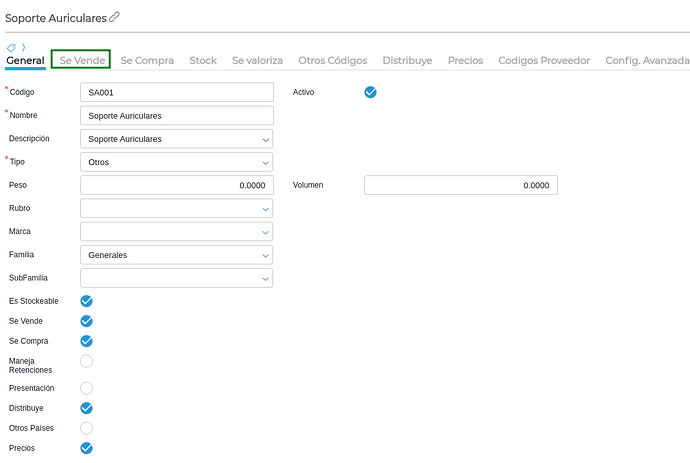Disable the Distribuye checkbox
Screen dimensions: 690x463
click(86, 408)
